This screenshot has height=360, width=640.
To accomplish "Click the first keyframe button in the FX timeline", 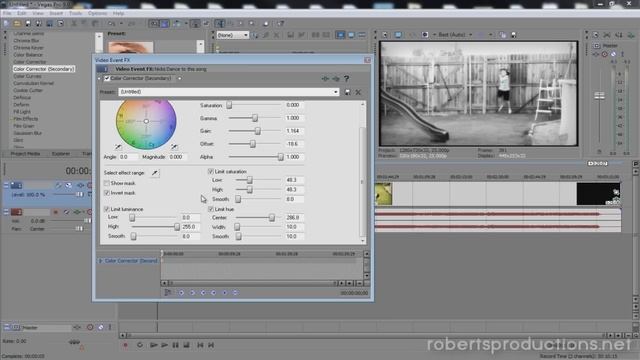I will (x=182, y=293).
